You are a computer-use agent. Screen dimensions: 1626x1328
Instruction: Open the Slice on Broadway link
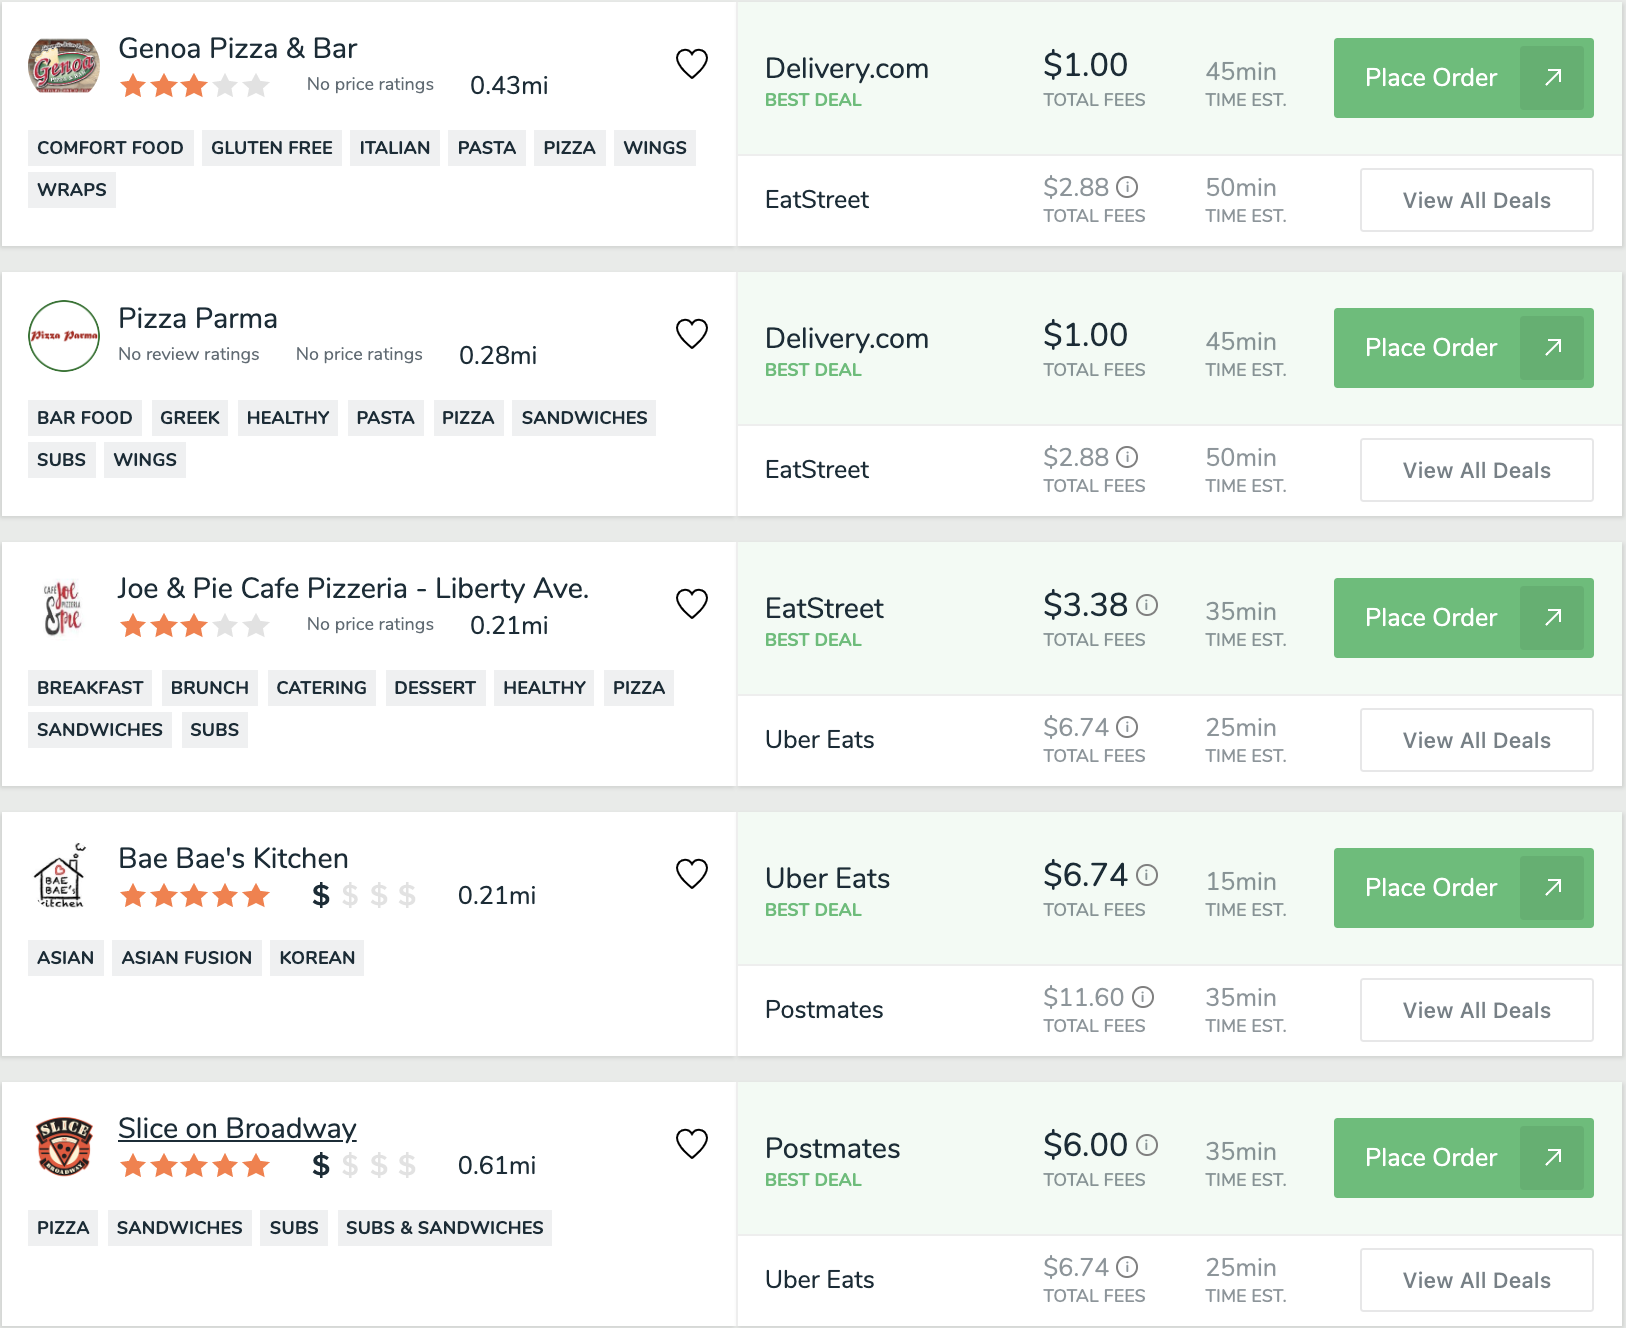click(237, 1128)
